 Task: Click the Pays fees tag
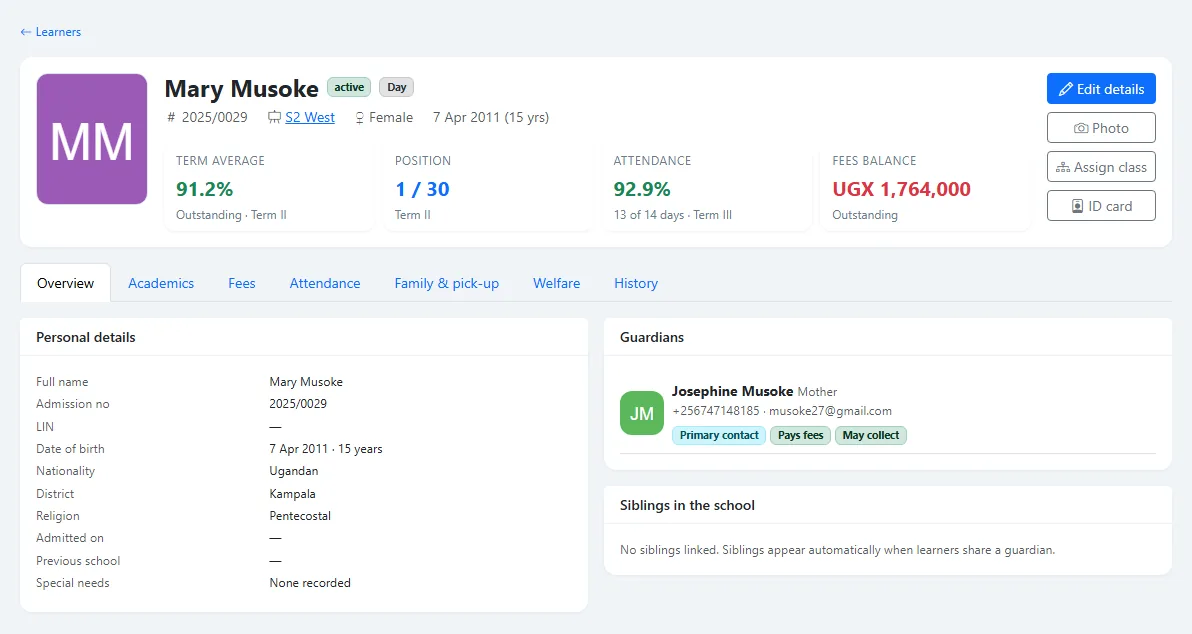(800, 435)
